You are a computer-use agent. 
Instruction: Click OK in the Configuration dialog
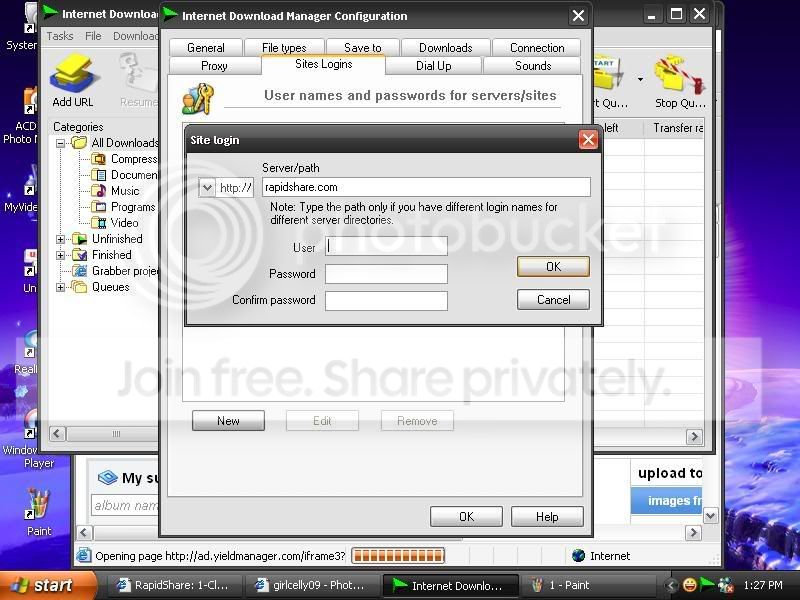466,516
